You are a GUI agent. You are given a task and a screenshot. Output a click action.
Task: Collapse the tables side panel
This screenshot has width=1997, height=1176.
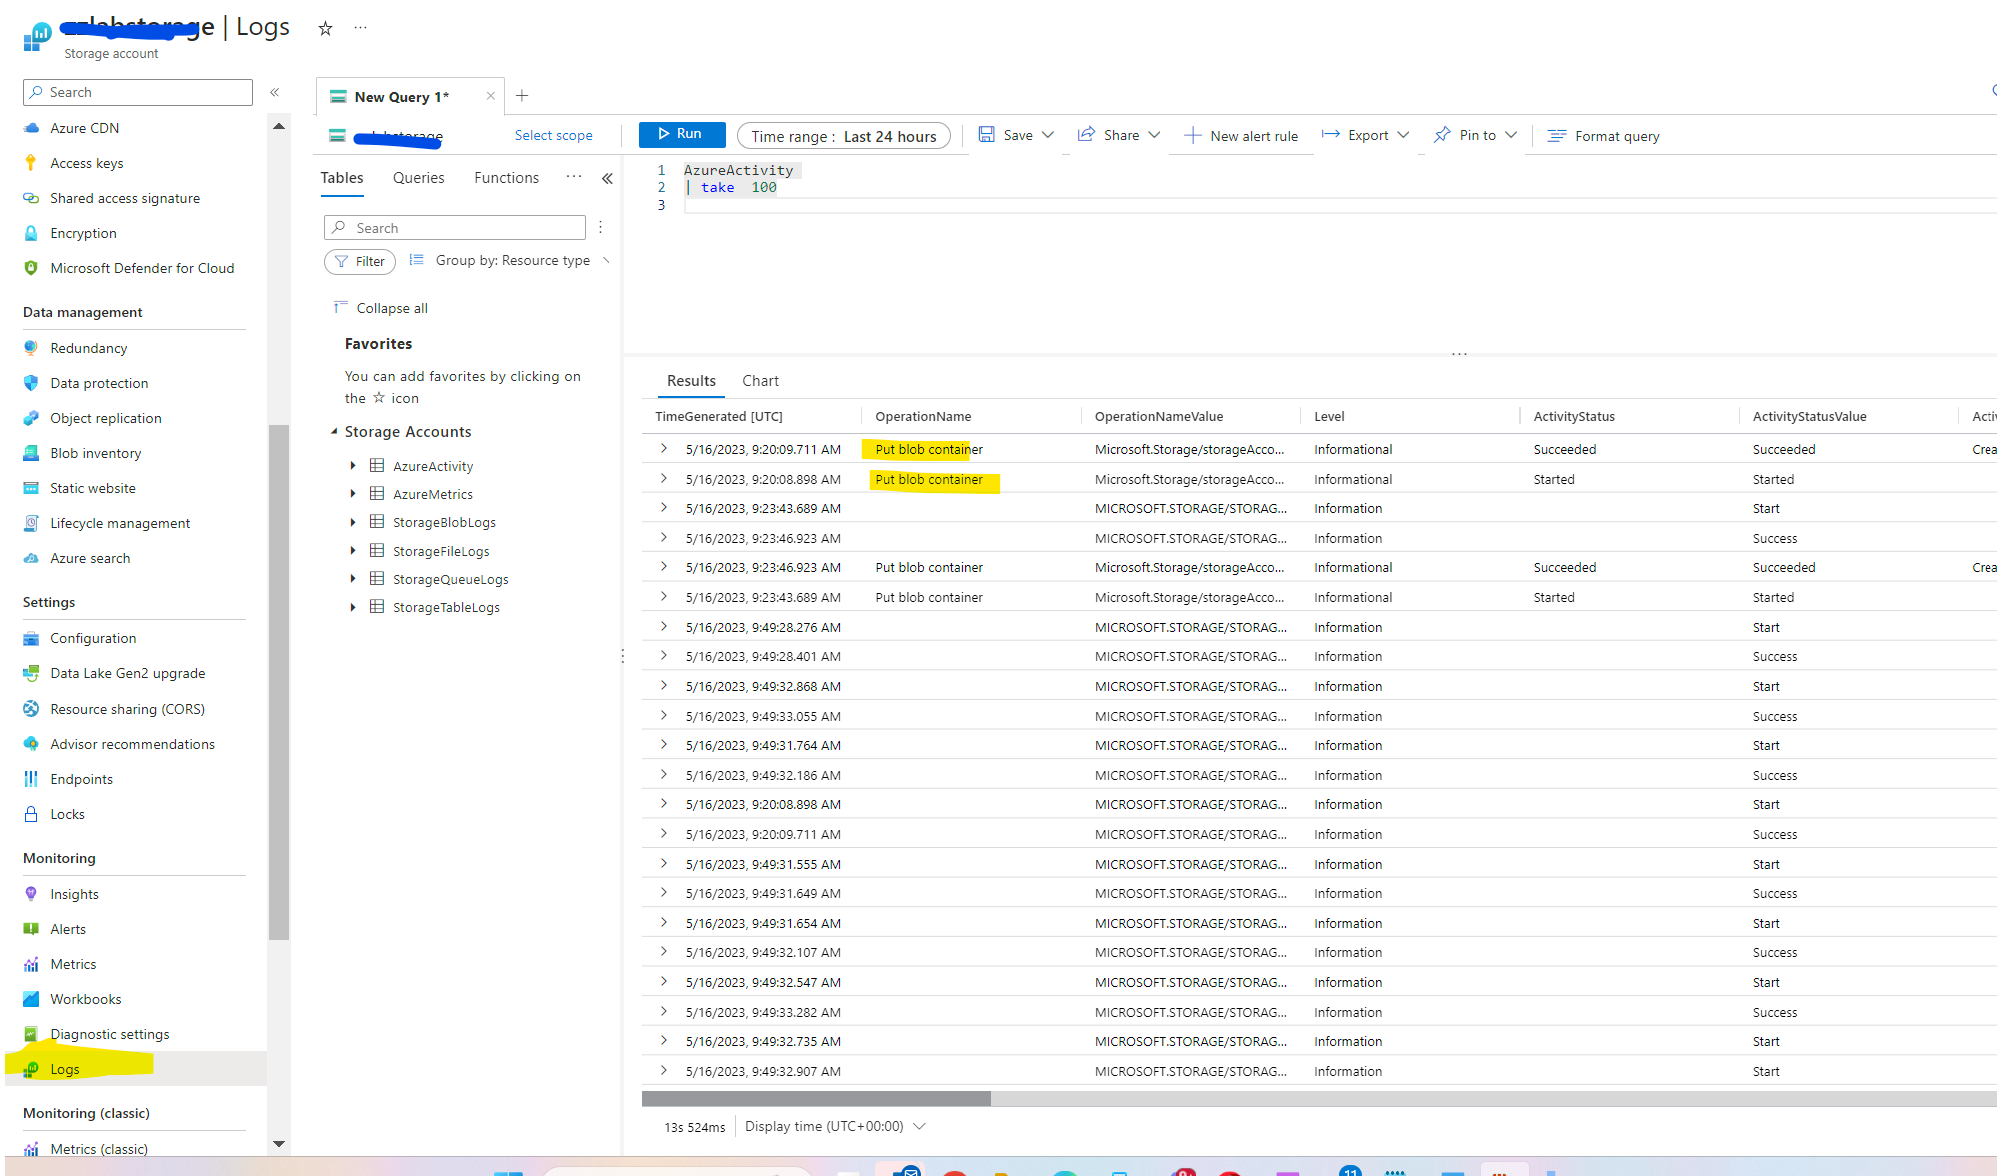pyautogui.click(x=607, y=178)
